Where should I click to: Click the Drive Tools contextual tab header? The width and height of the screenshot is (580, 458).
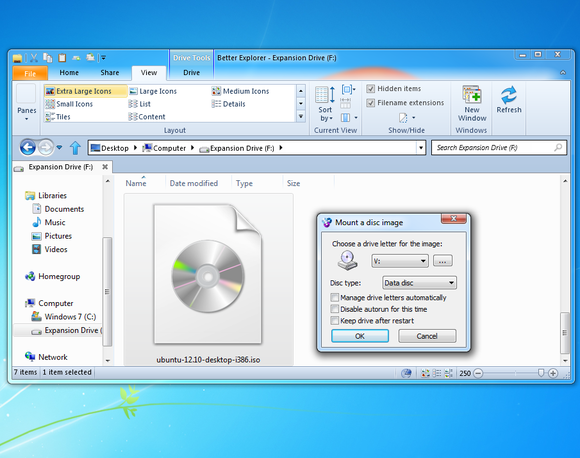coord(192,58)
